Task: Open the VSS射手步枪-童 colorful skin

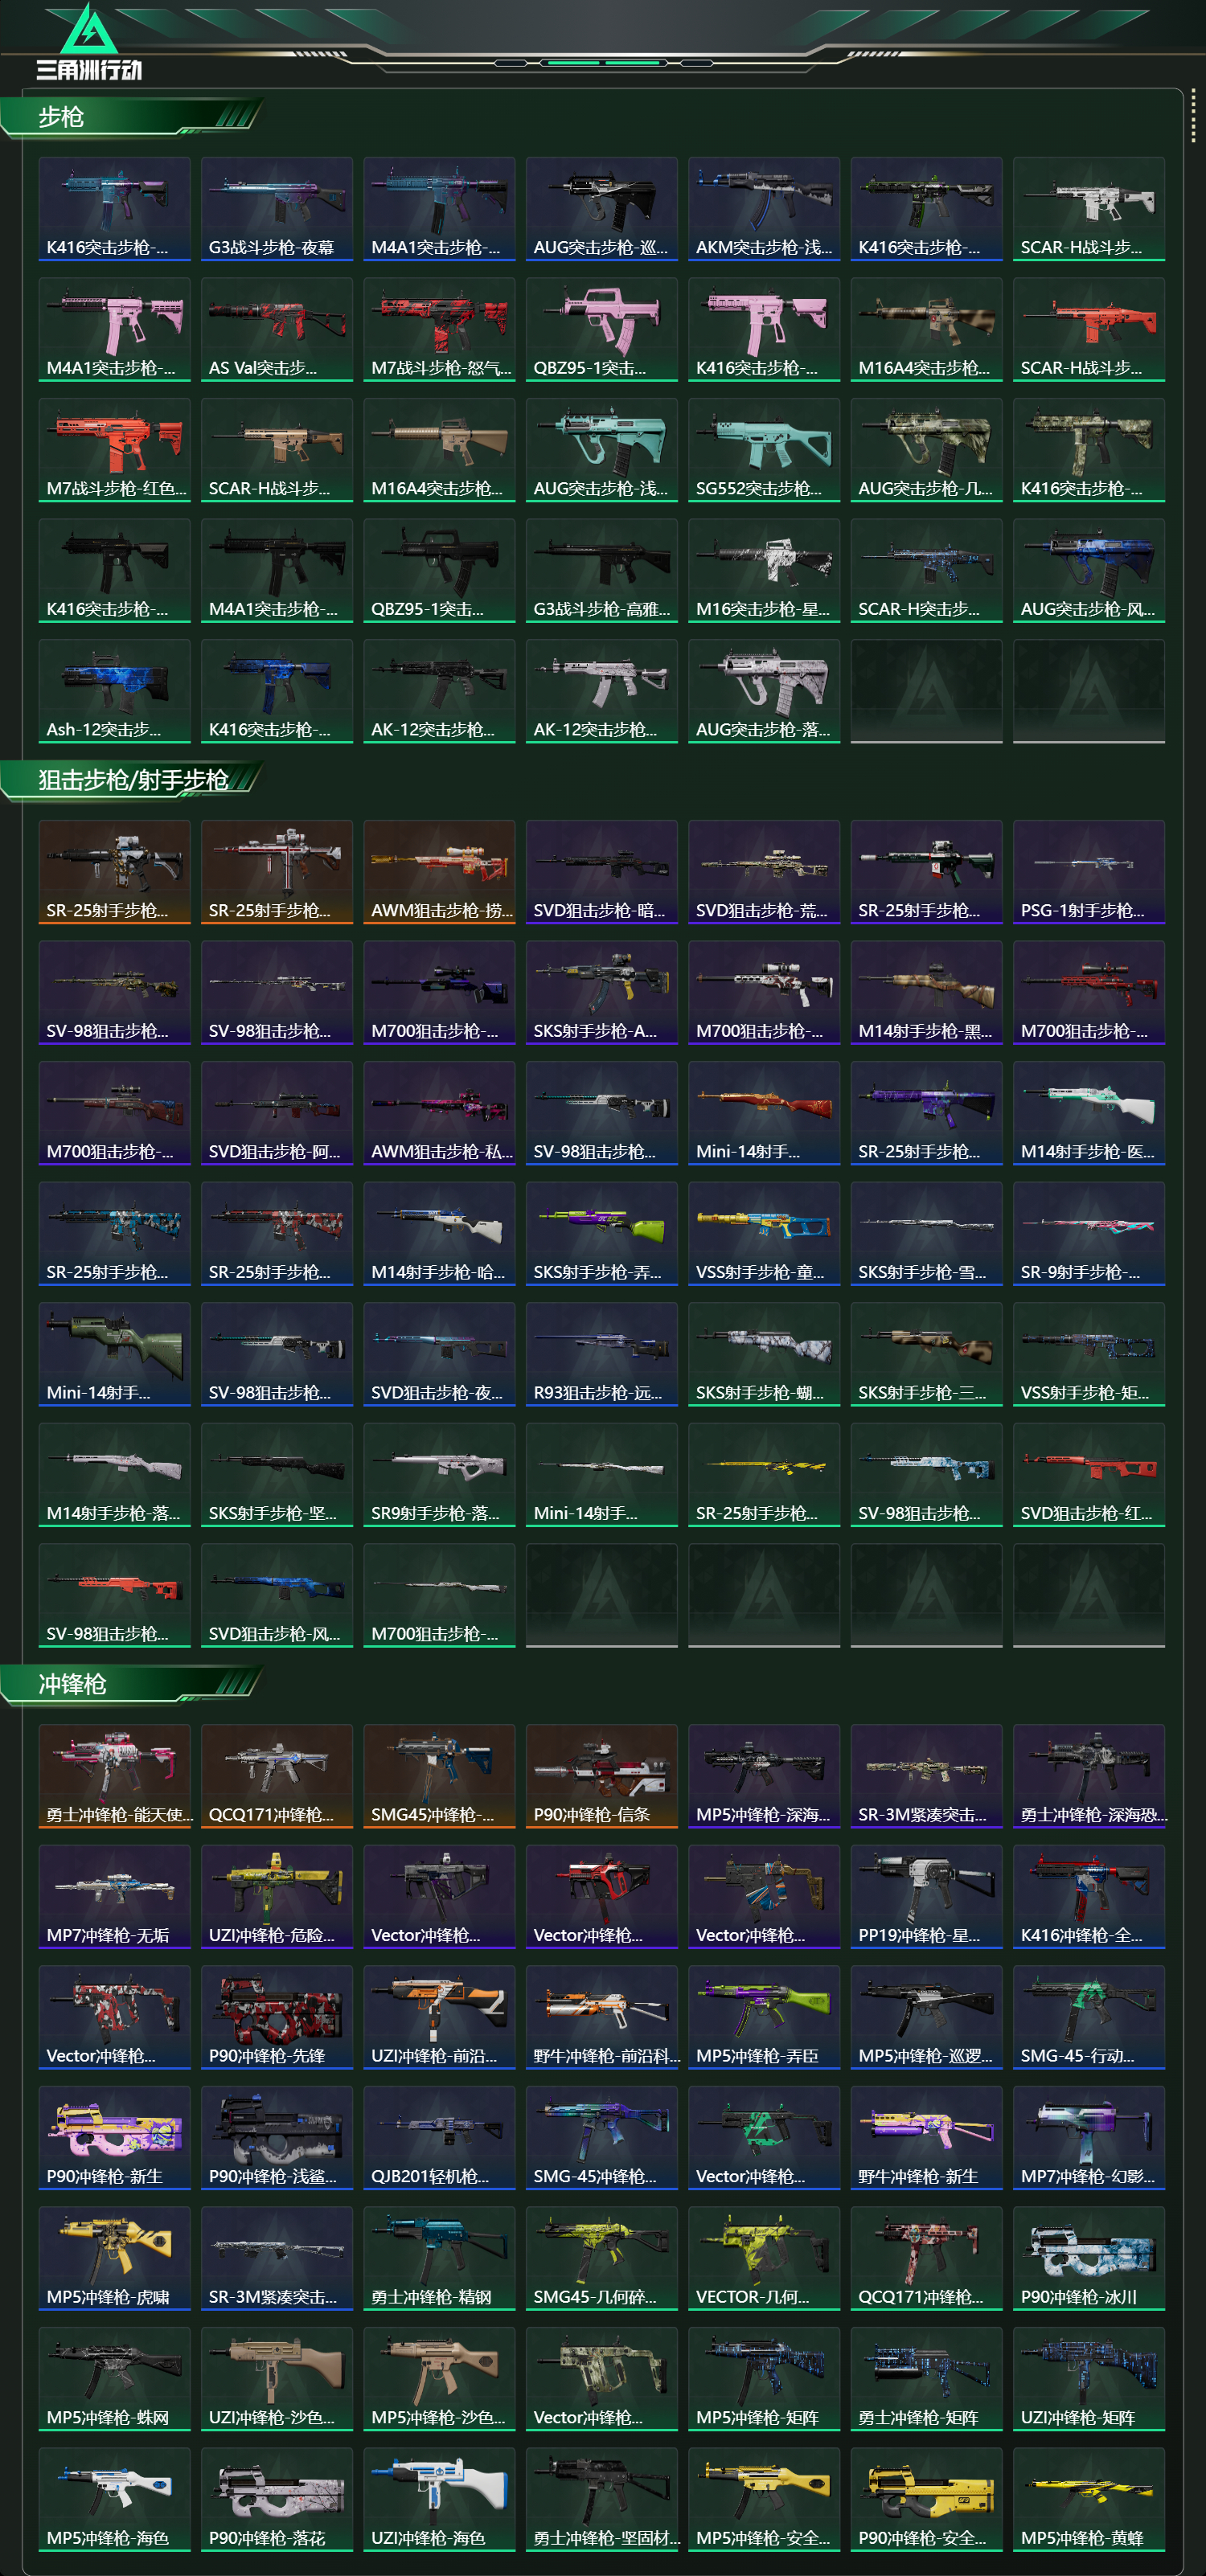Action: (x=764, y=1234)
